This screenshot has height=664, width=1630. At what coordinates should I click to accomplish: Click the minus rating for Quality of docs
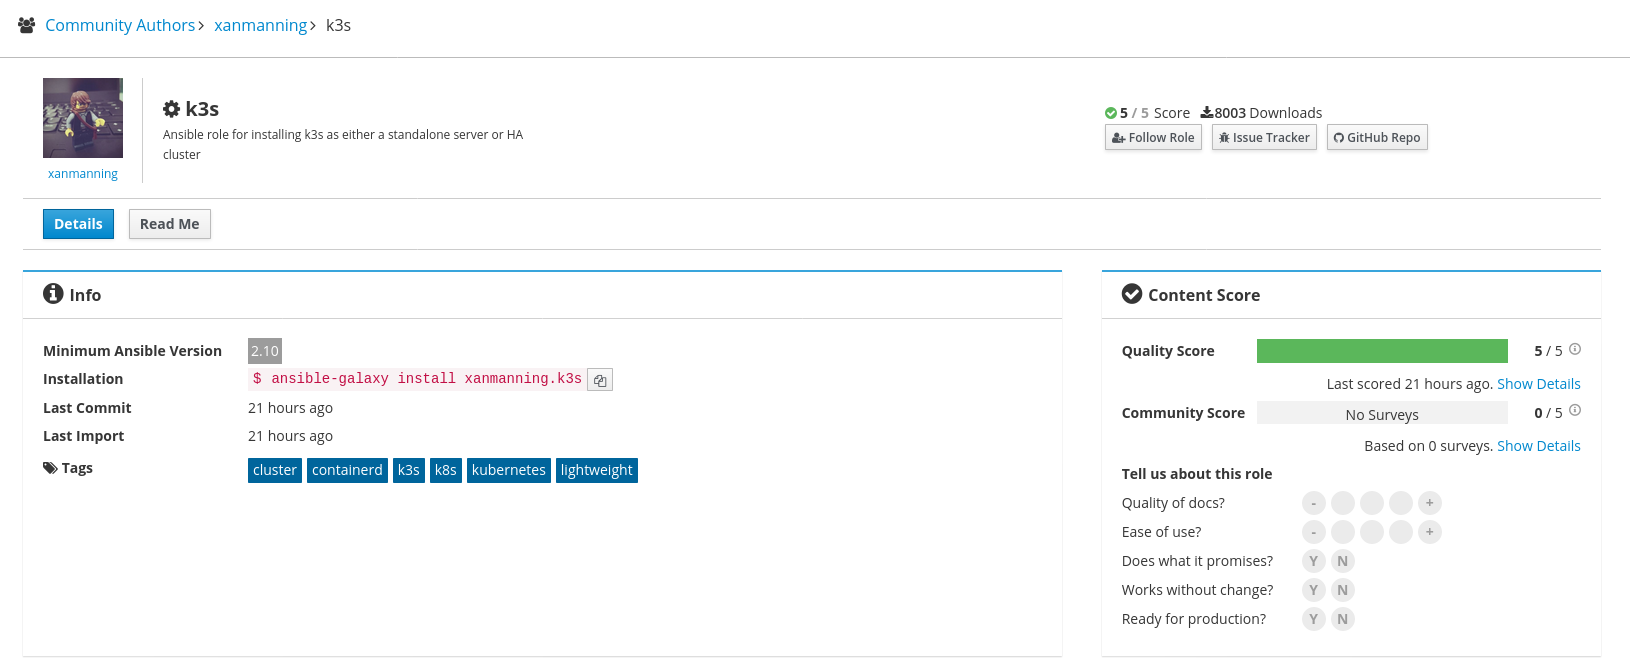coord(1314,503)
